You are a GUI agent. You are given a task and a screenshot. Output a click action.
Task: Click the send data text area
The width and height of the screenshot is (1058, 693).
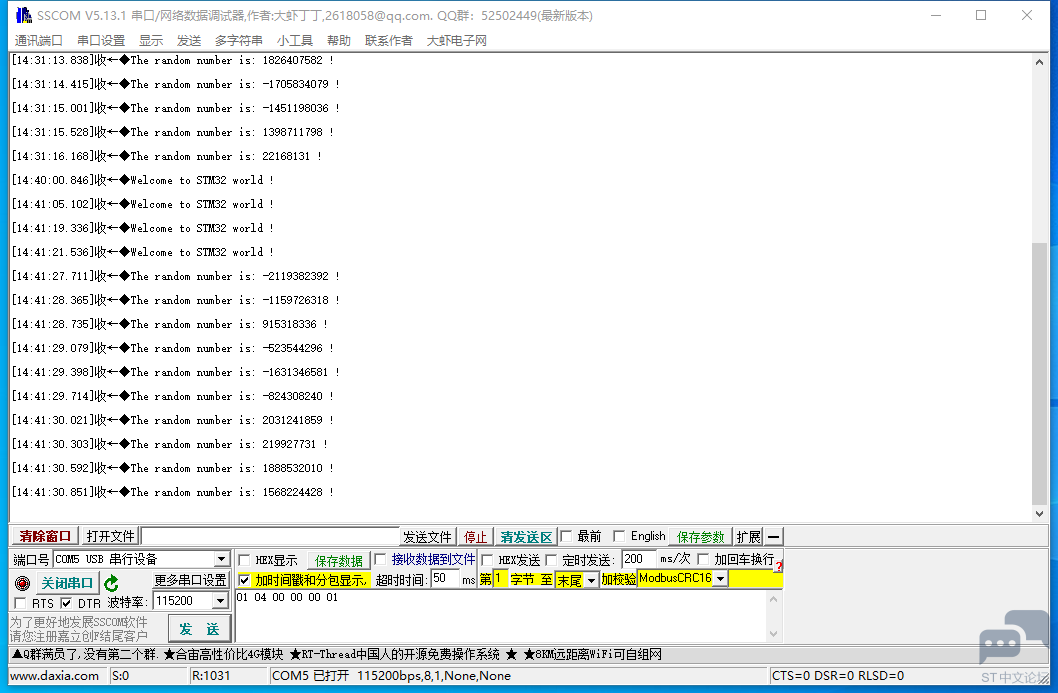tap(501, 615)
